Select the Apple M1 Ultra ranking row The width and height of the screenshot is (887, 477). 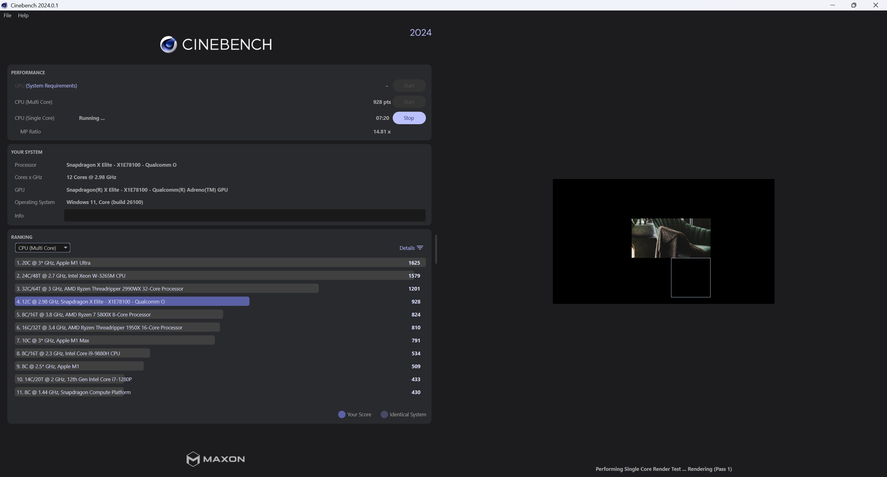[x=220, y=263]
